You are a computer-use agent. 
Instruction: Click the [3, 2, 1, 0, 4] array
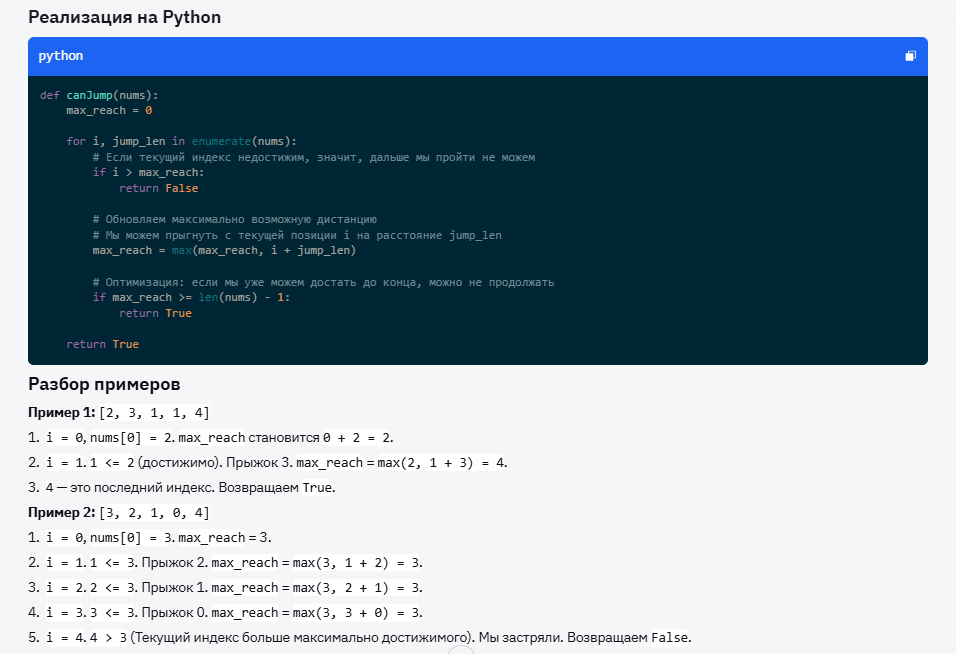coord(154,513)
